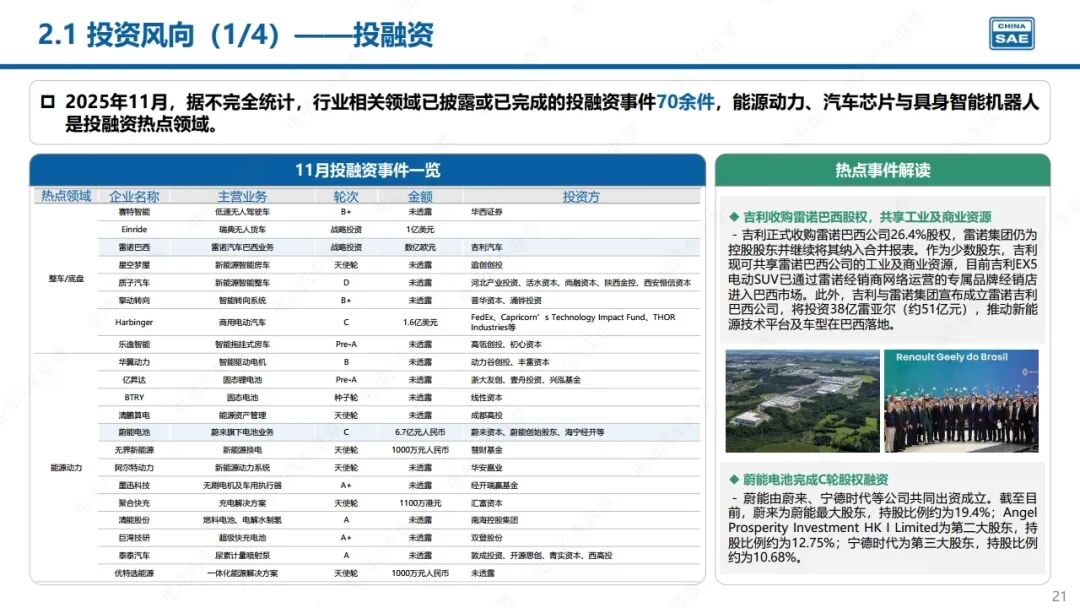Click the 6.7亿元人民币 amount cell
Viewport: 1080px width, 608px height.
420,432
